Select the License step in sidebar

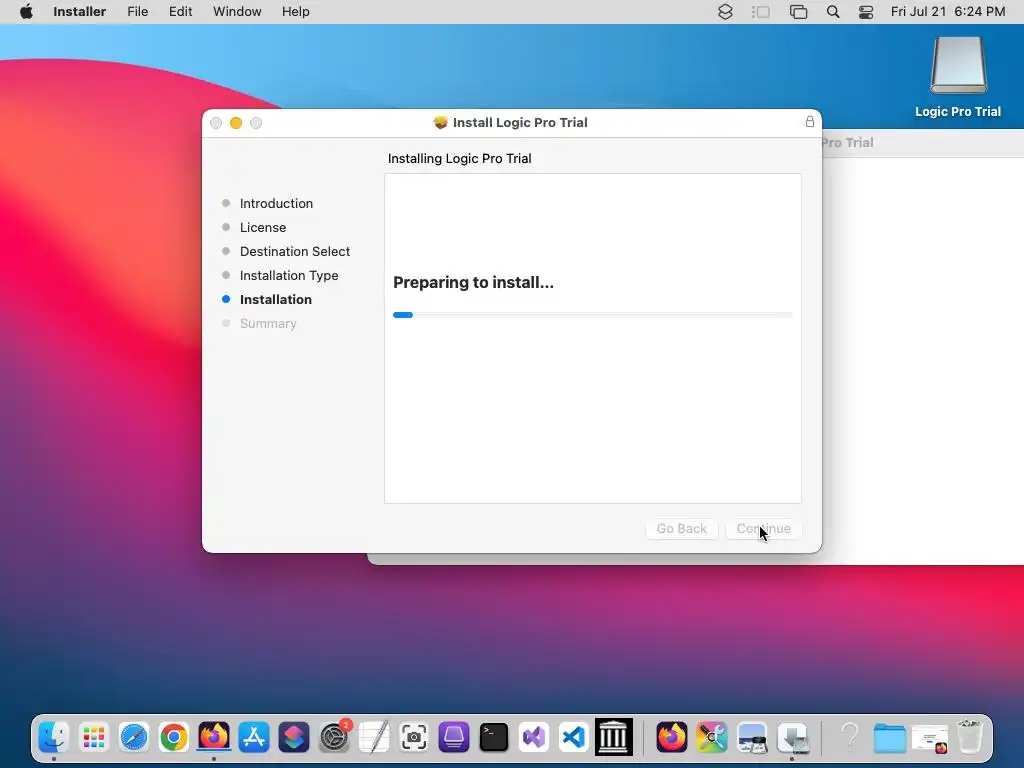[263, 227]
